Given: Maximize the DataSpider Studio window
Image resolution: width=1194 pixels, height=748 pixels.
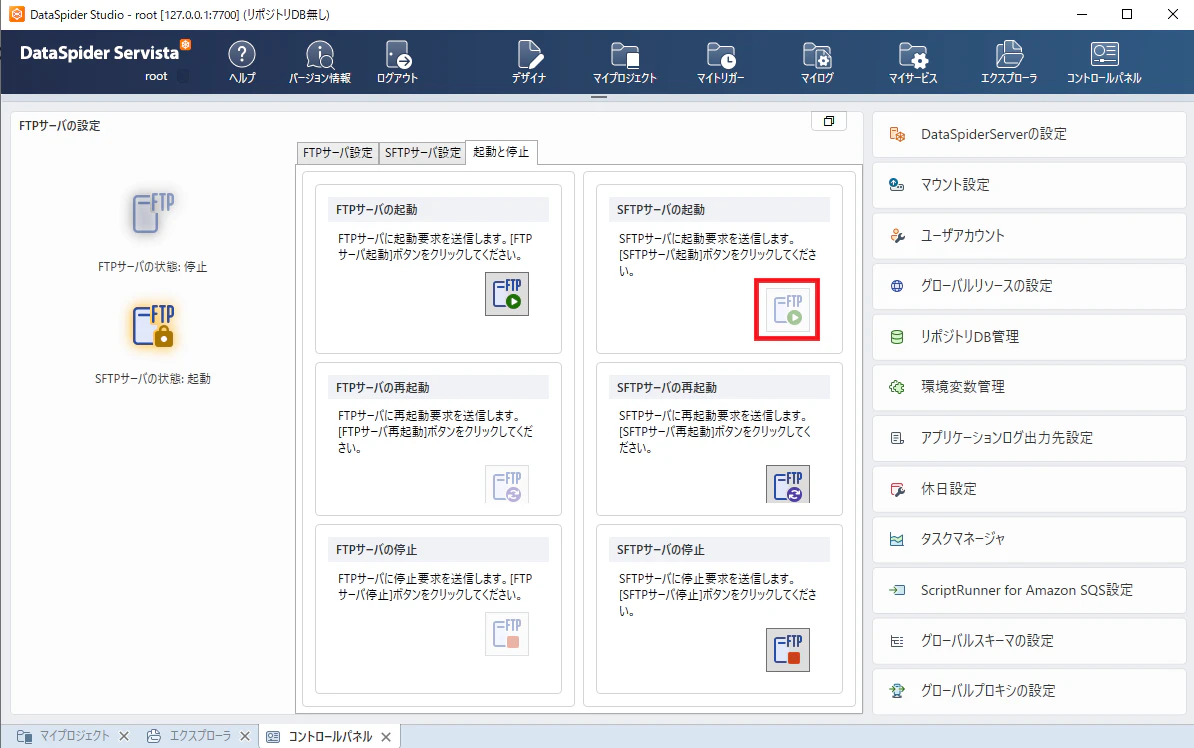Looking at the screenshot, I should coord(1127,14).
